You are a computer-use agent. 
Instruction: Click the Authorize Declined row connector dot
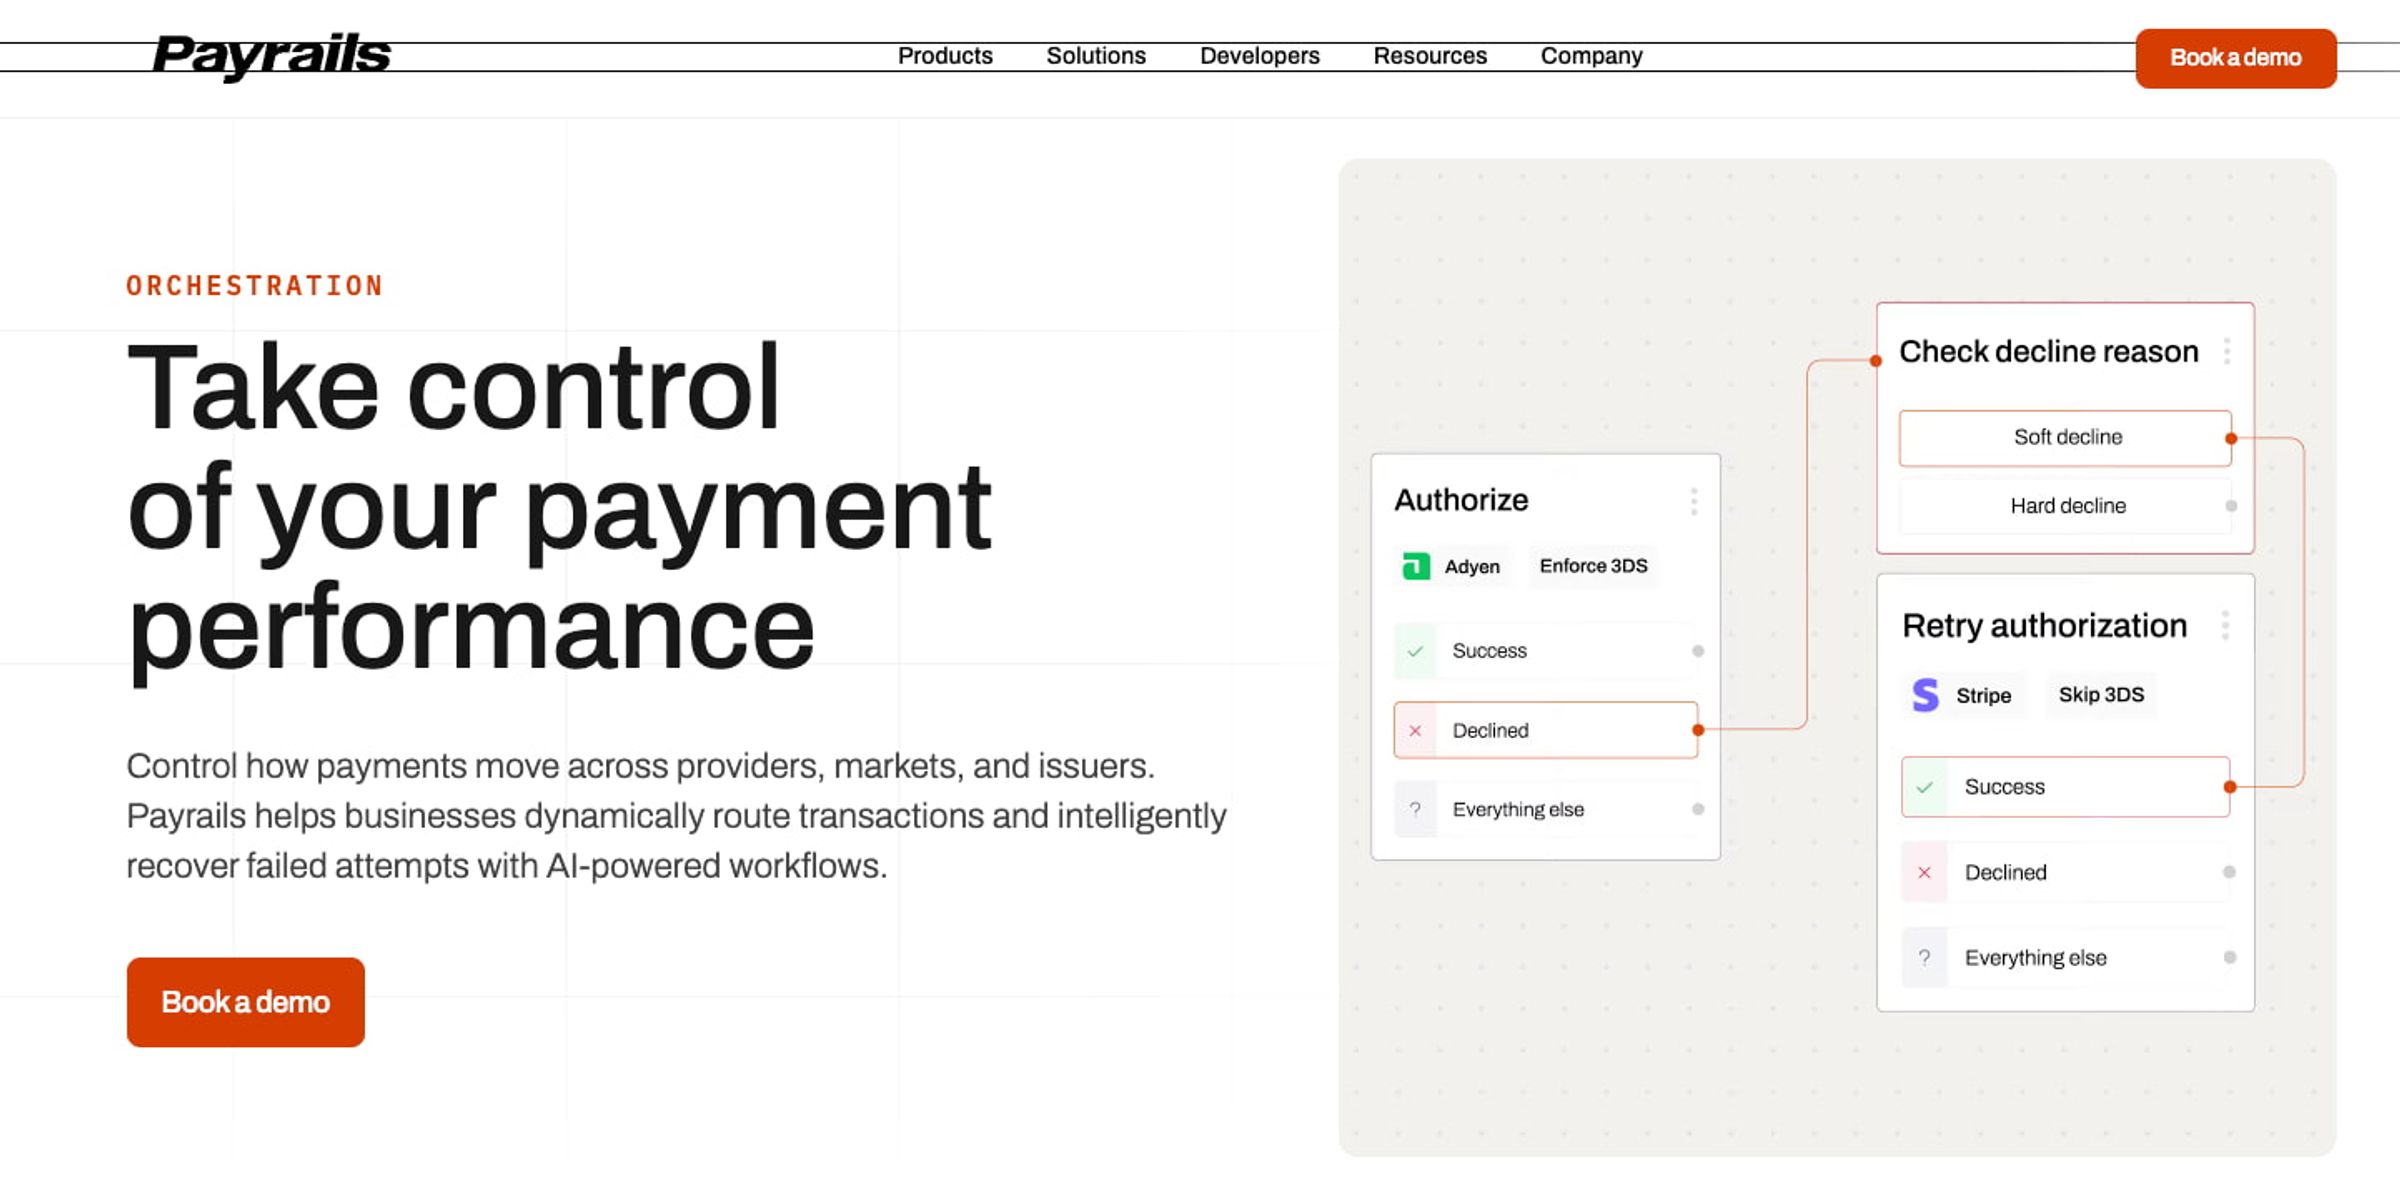(x=1698, y=730)
